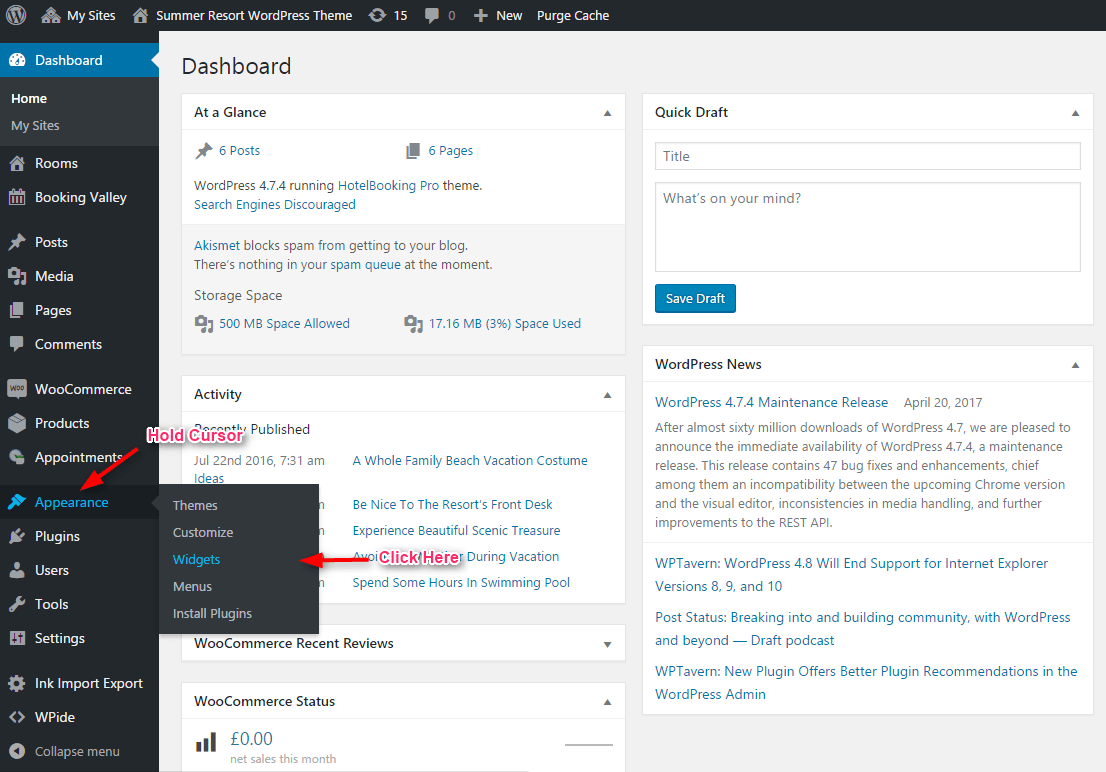1106x772 pixels.
Task: Click Save Draft button
Action: pyautogui.click(x=695, y=298)
